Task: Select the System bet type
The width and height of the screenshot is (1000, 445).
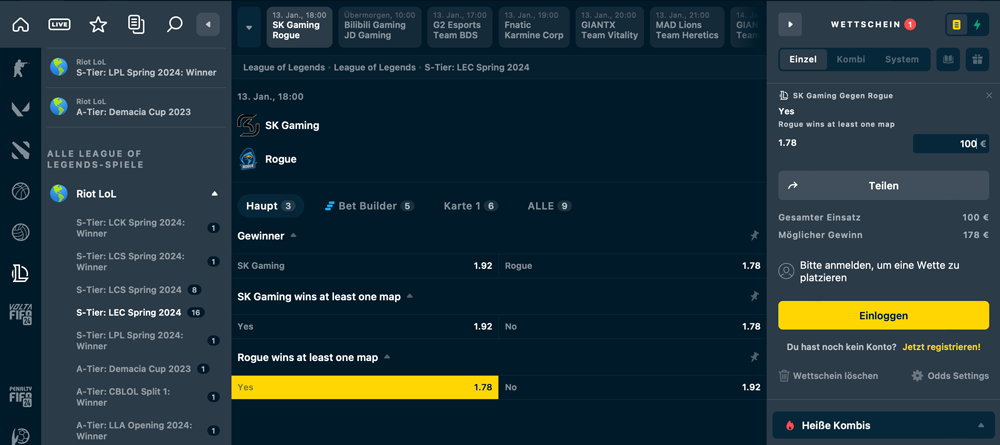Action: click(901, 59)
